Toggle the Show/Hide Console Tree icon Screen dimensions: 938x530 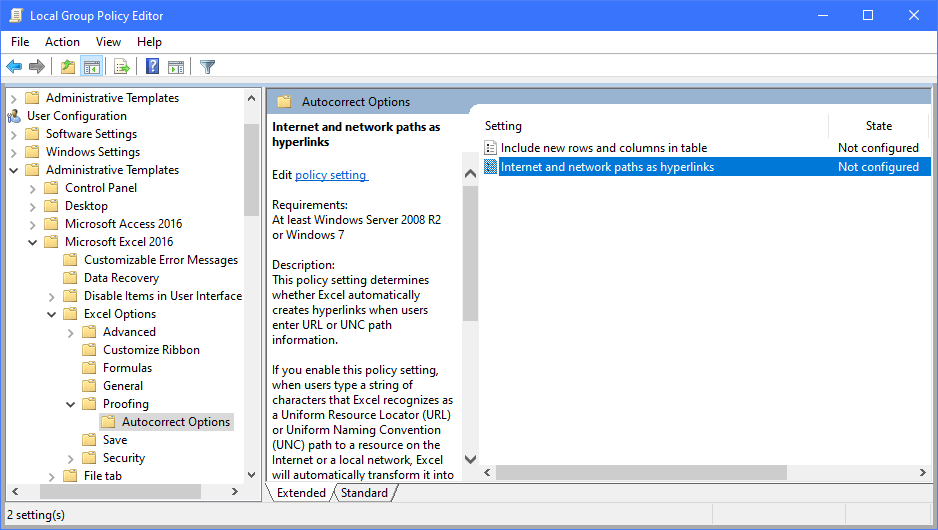92,66
